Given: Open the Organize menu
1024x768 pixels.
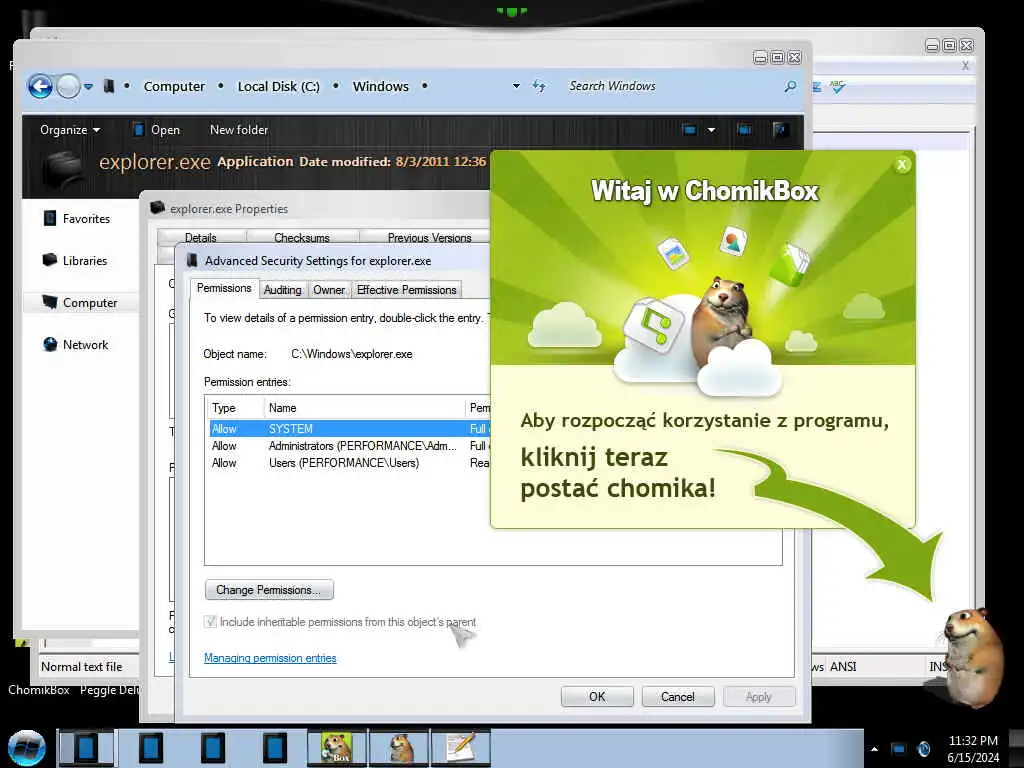Looking at the screenshot, I should click(x=70, y=129).
